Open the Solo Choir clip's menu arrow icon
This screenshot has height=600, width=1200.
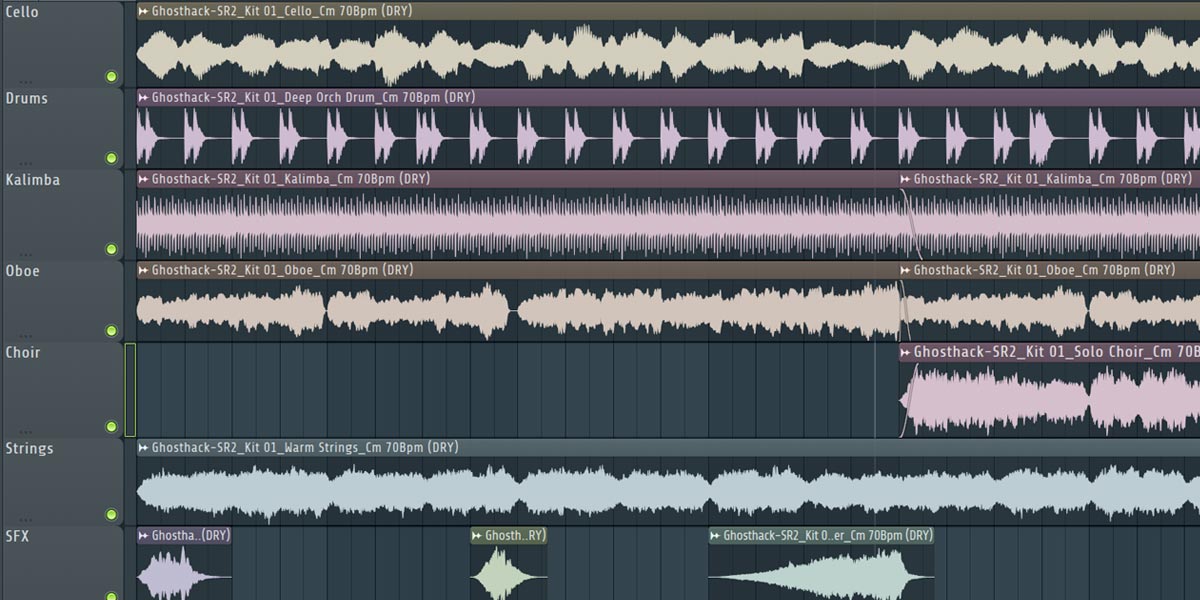tap(906, 352)
